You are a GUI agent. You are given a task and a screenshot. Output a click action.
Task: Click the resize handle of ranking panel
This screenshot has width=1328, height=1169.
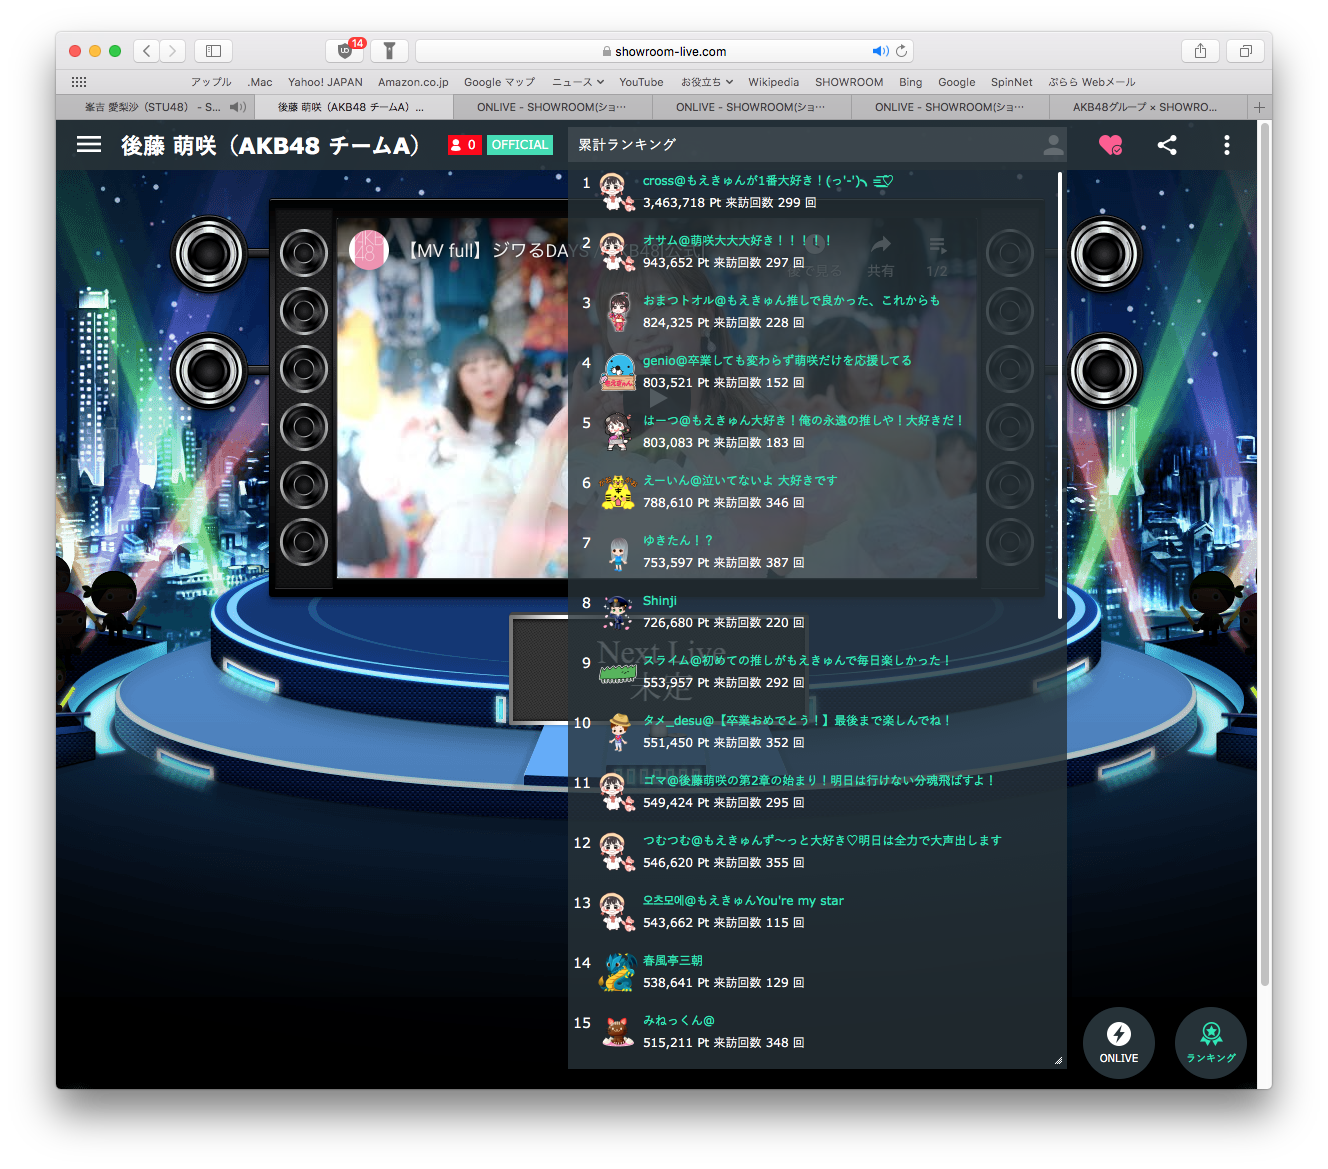[1058, 1060]
